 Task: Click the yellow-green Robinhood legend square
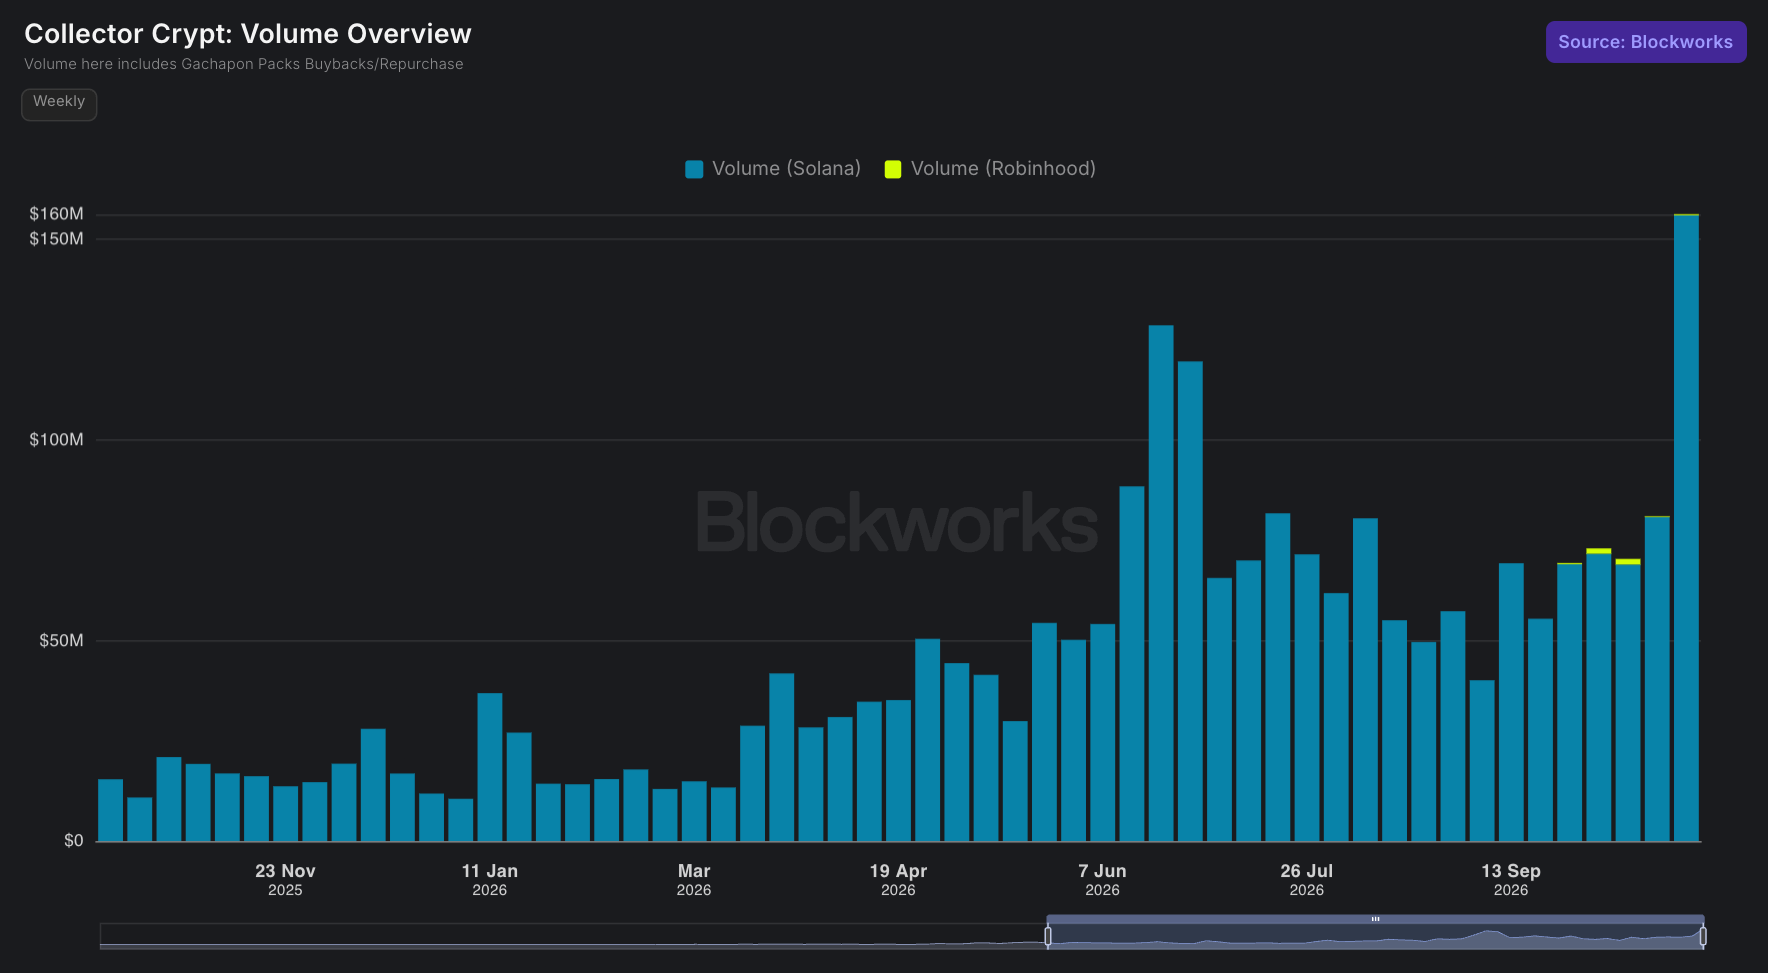[x=893, y=169]
